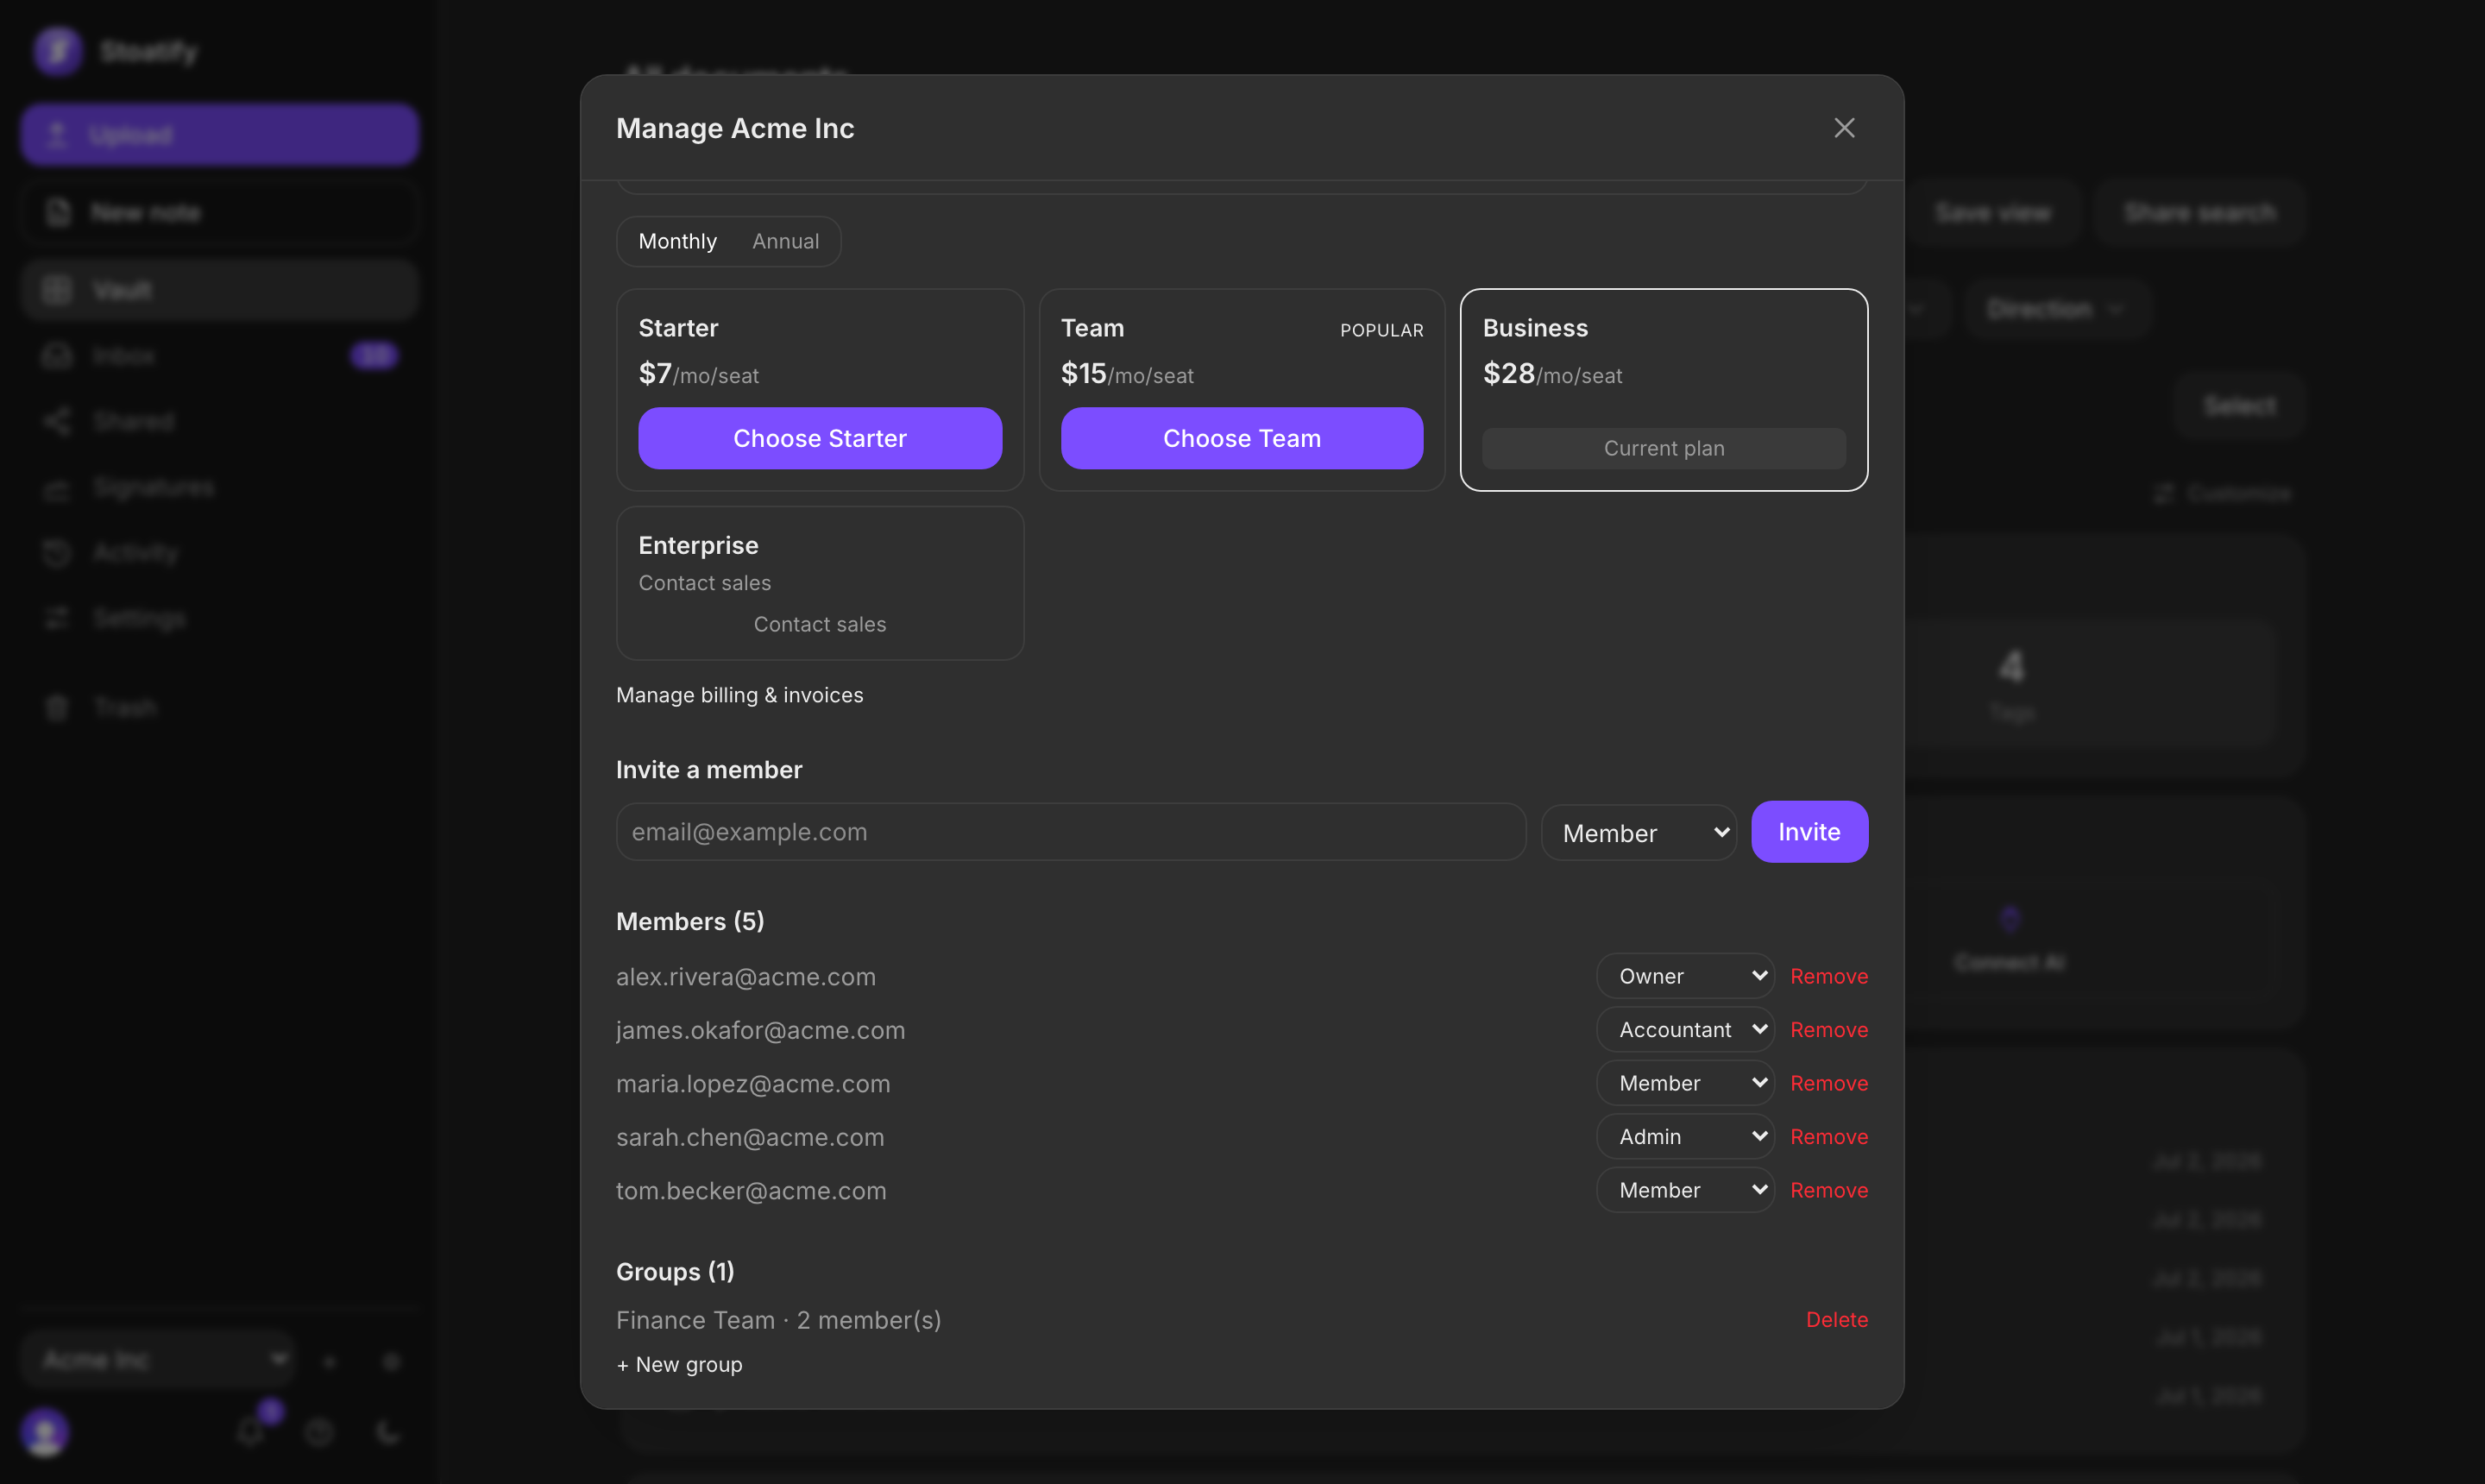Click the POPULAR badge on Team plan

(1381, 330)
